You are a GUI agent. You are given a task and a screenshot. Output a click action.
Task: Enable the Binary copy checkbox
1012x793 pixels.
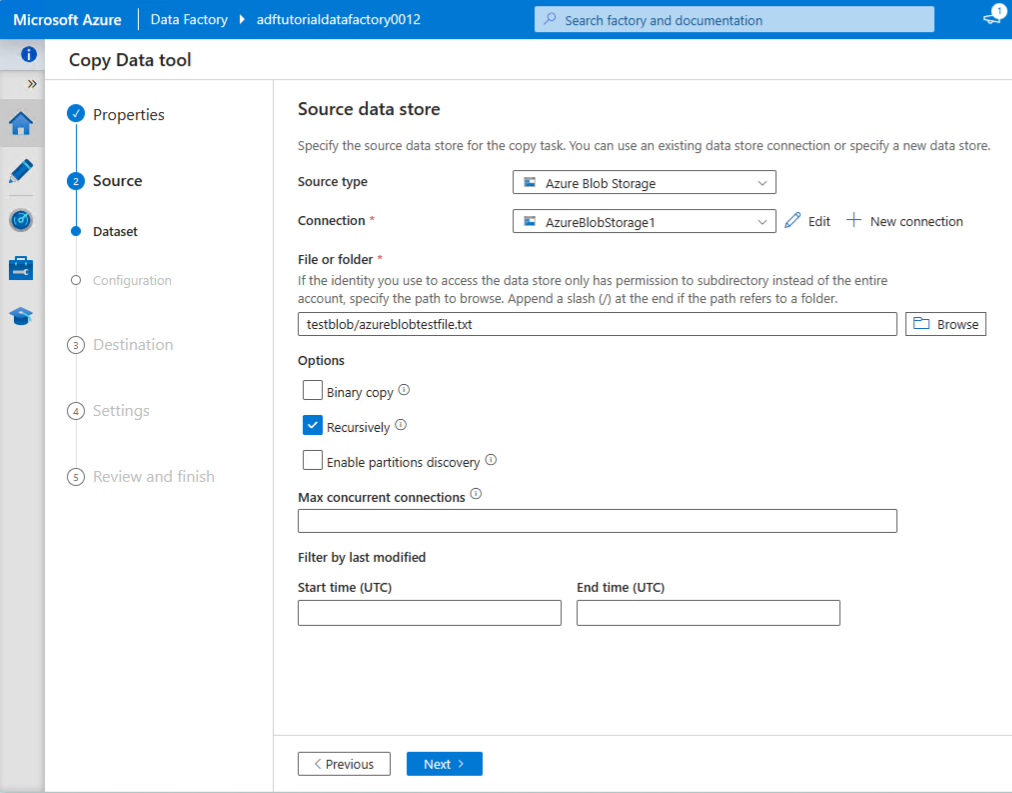pyautogui.click(x=312, y=390)
